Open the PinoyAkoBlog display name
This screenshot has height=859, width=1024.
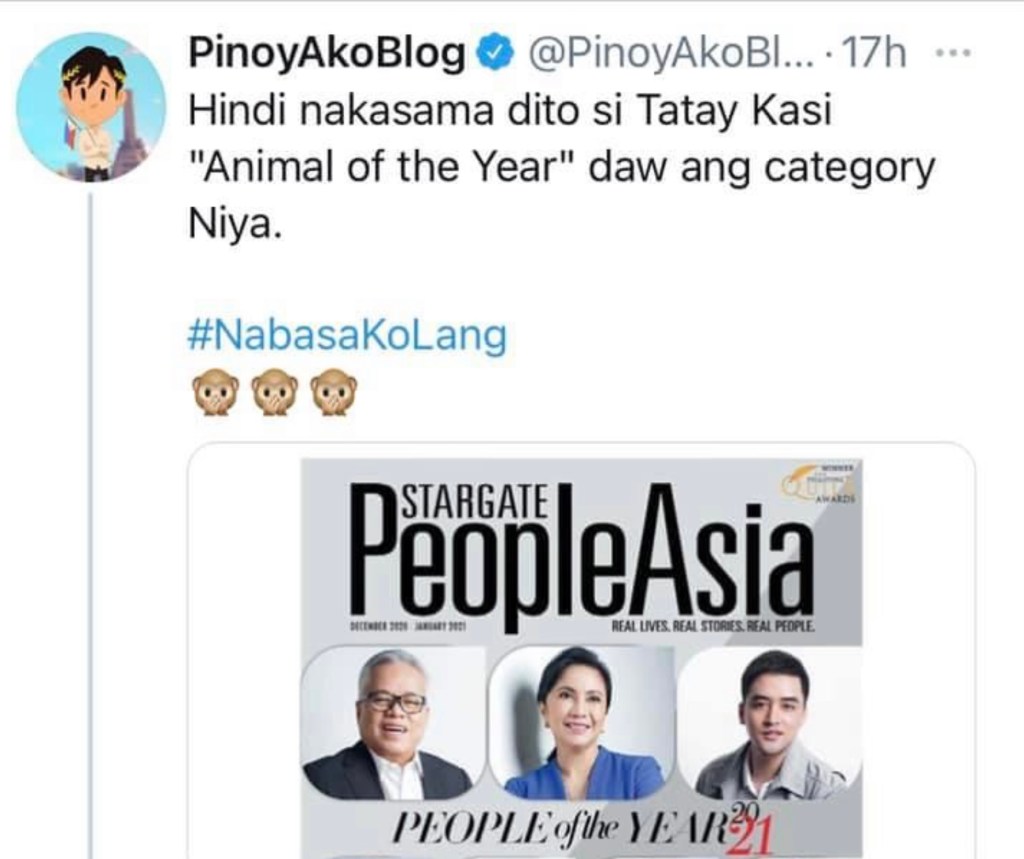328,54
